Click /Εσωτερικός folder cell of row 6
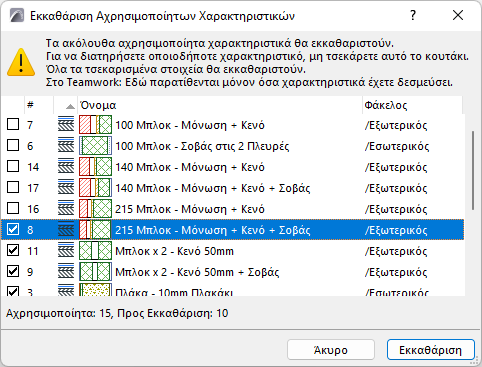 point(397,146)
